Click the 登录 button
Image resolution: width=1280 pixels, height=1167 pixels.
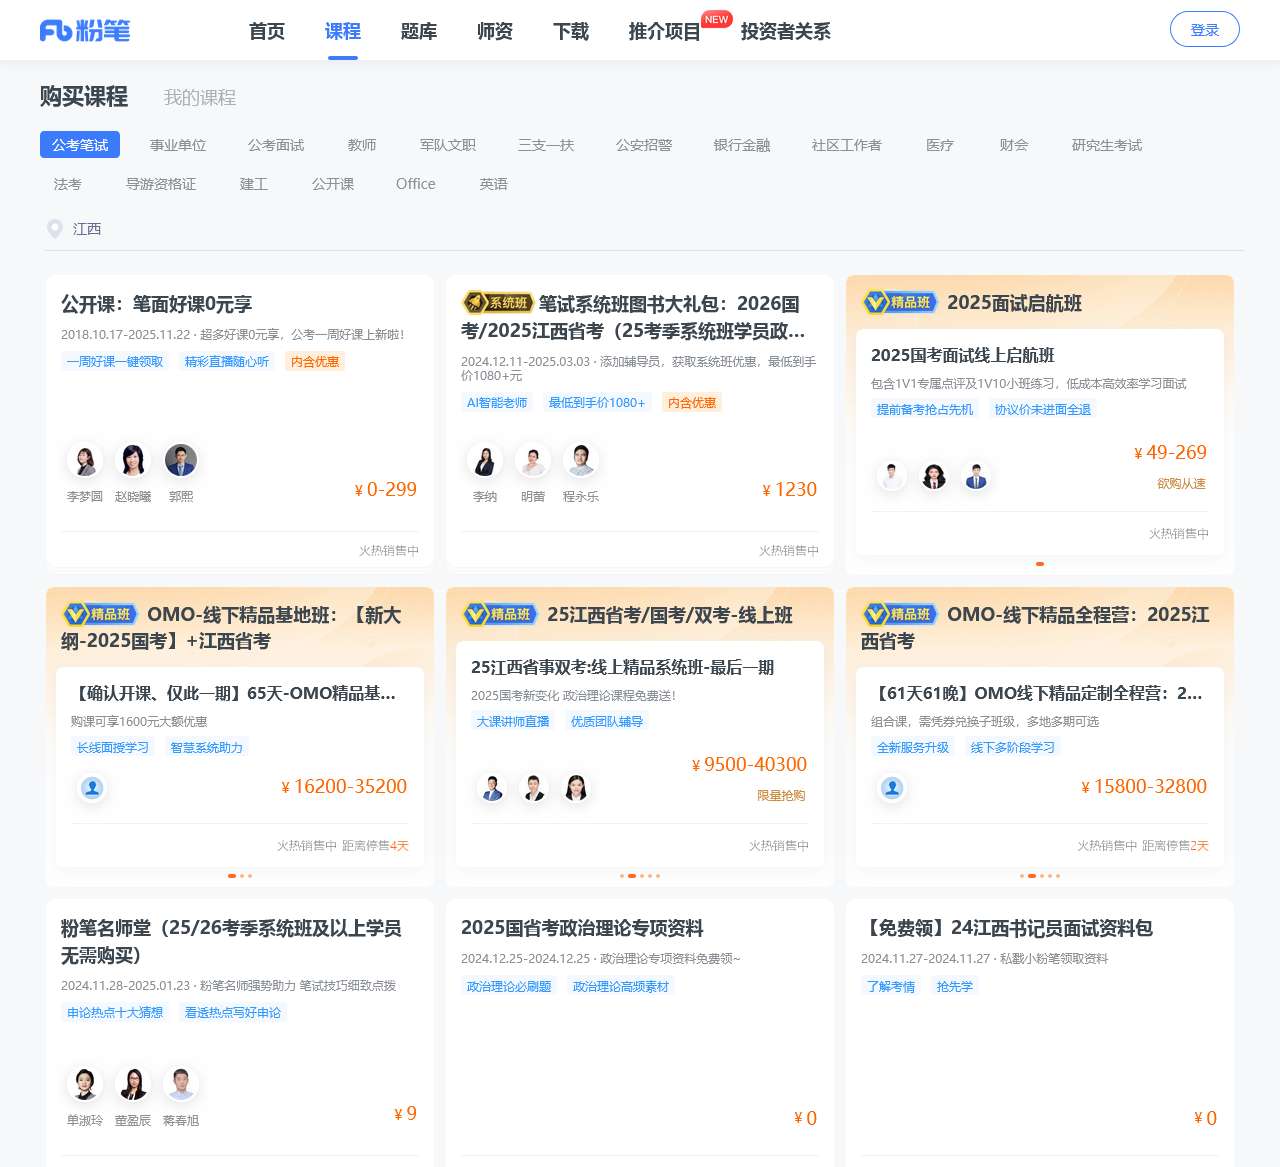[x=1204, y=29]
